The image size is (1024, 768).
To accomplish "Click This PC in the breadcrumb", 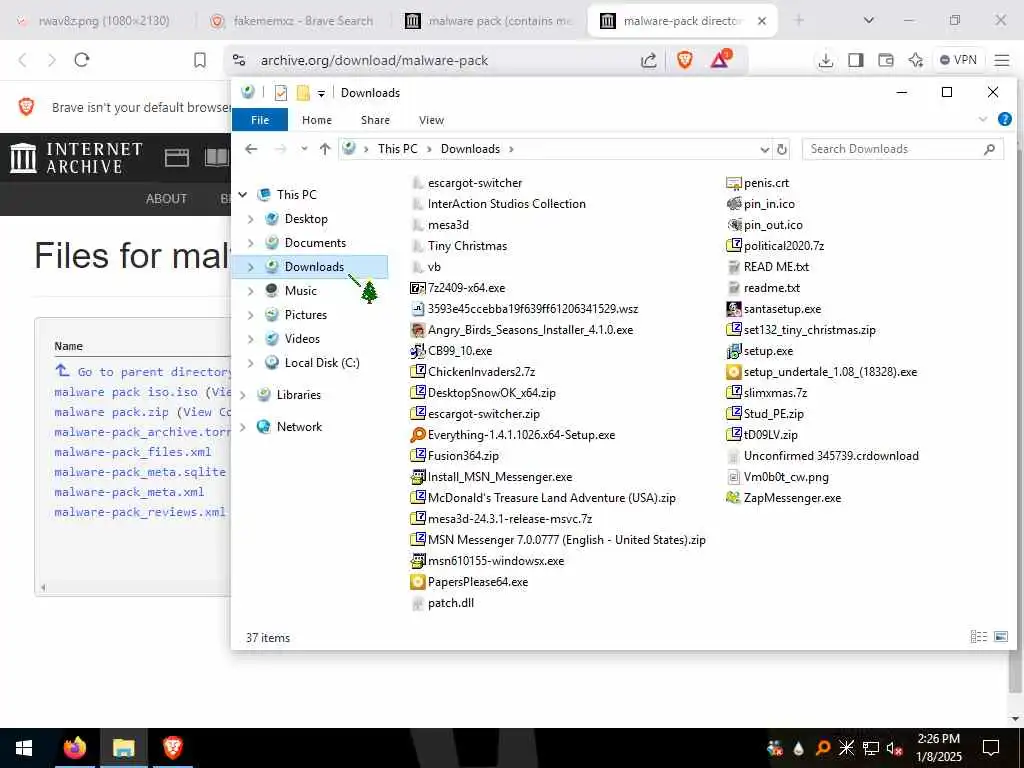I will 397,149.
